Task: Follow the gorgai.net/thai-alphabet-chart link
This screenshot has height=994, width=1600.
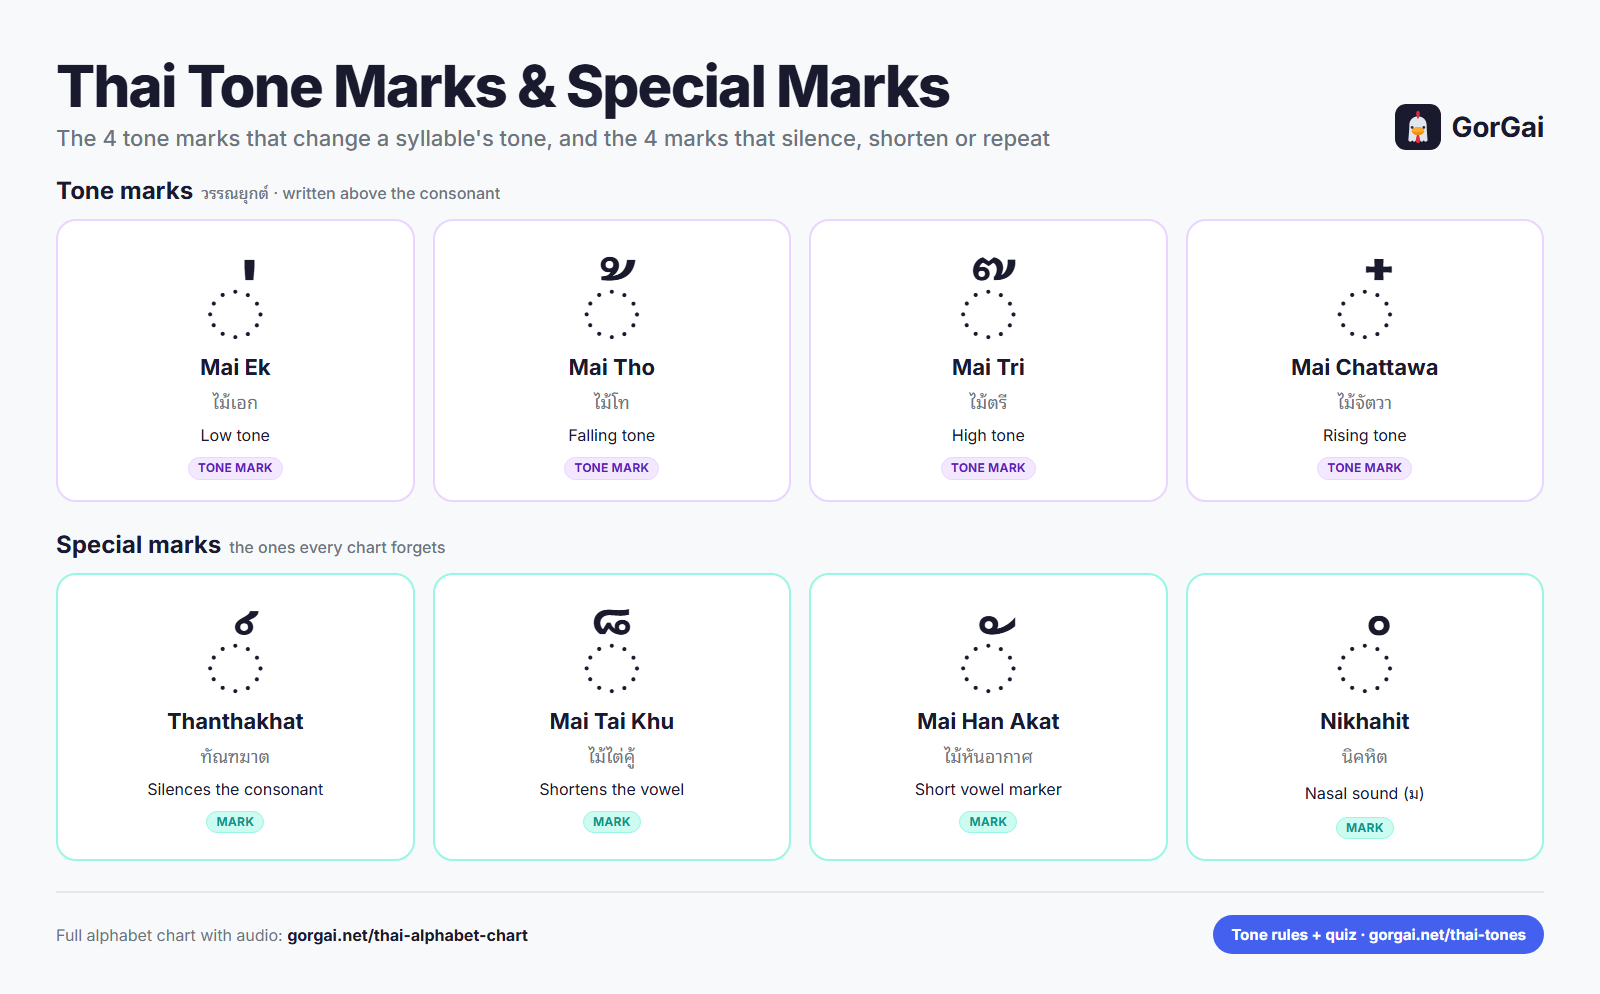Action: [407, 936]
